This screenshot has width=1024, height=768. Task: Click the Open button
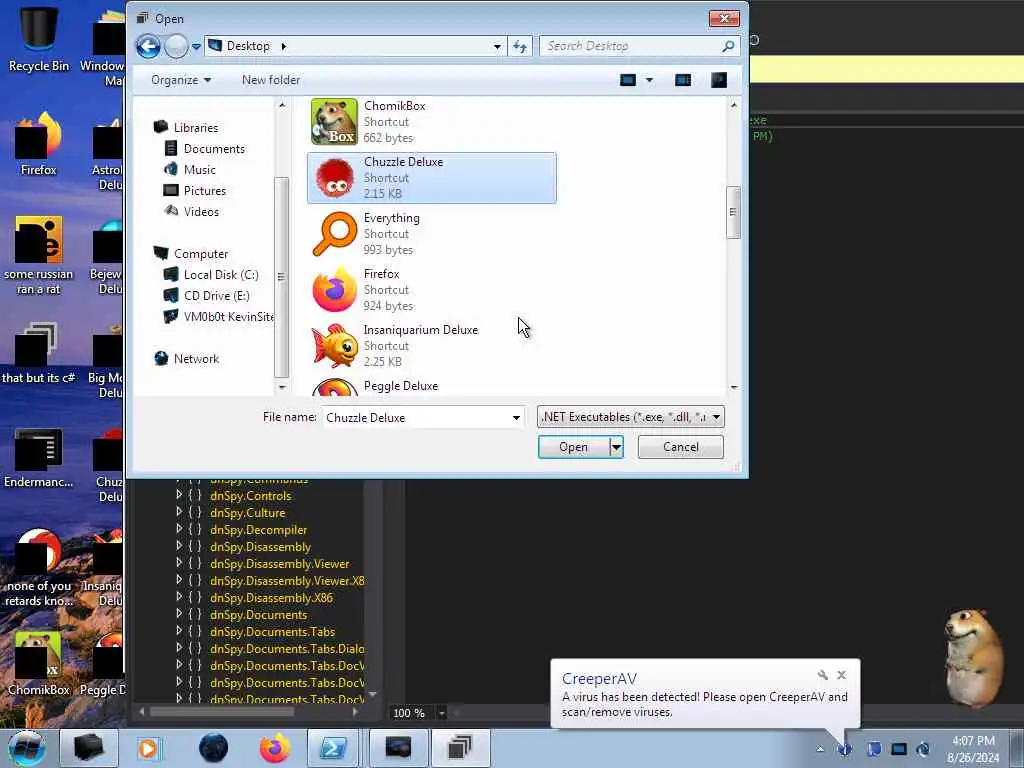click(574, 447)
